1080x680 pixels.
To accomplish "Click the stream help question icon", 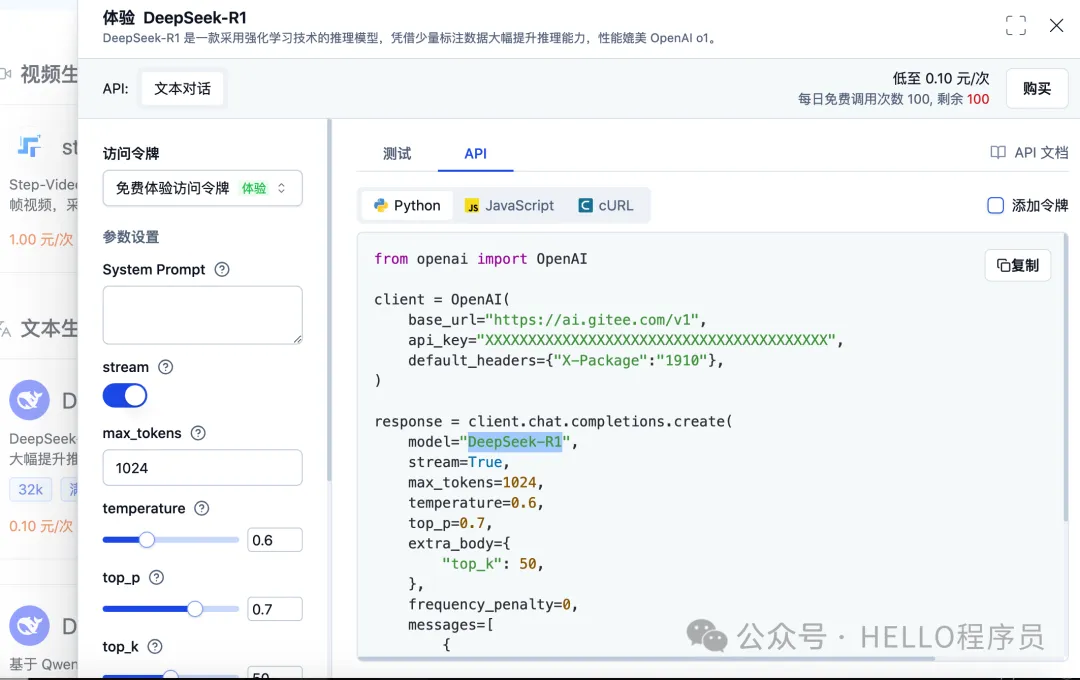I will (165, 367).
